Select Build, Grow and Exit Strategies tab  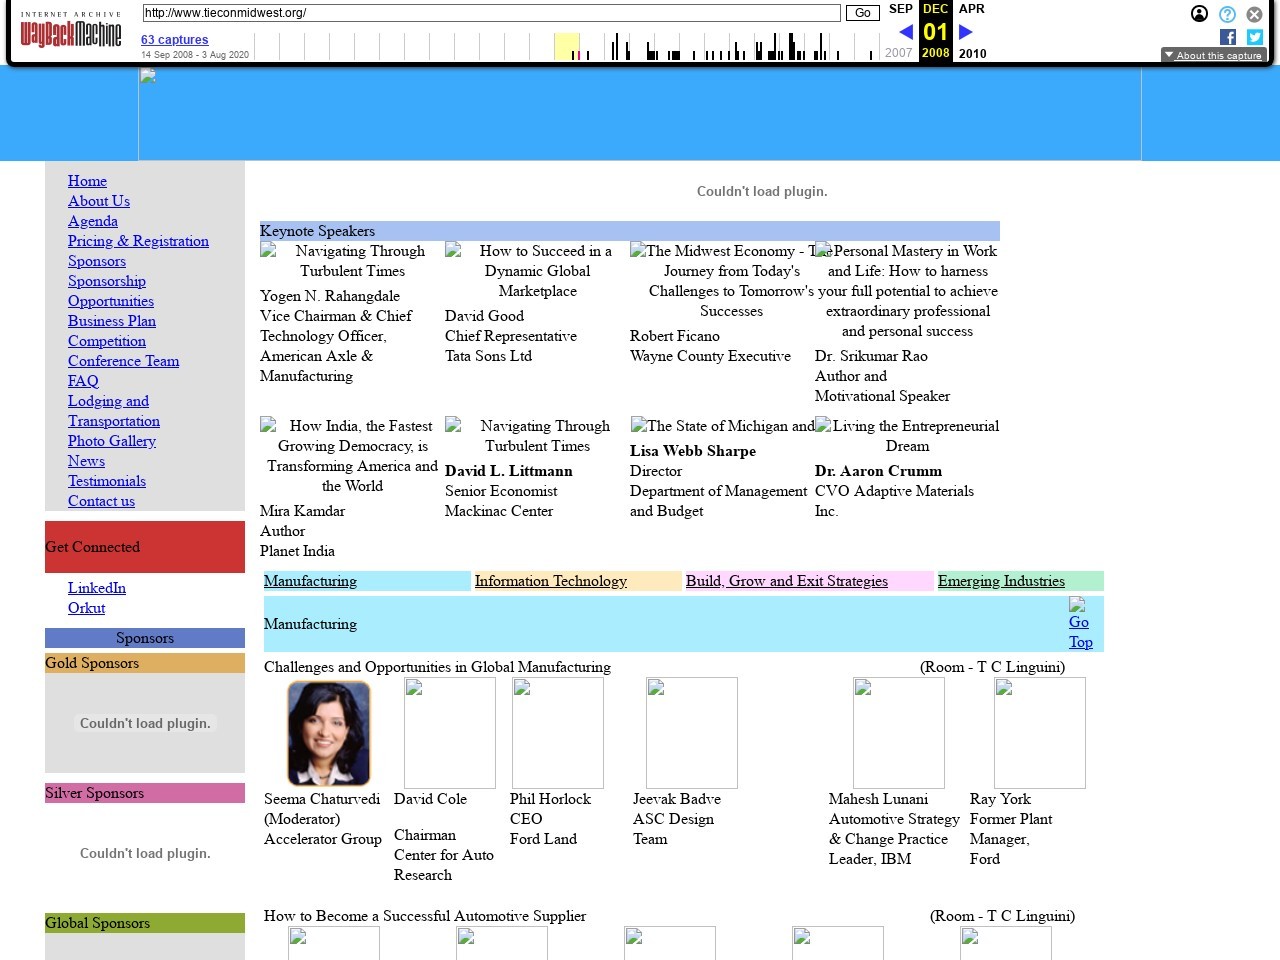click(786, 581)
